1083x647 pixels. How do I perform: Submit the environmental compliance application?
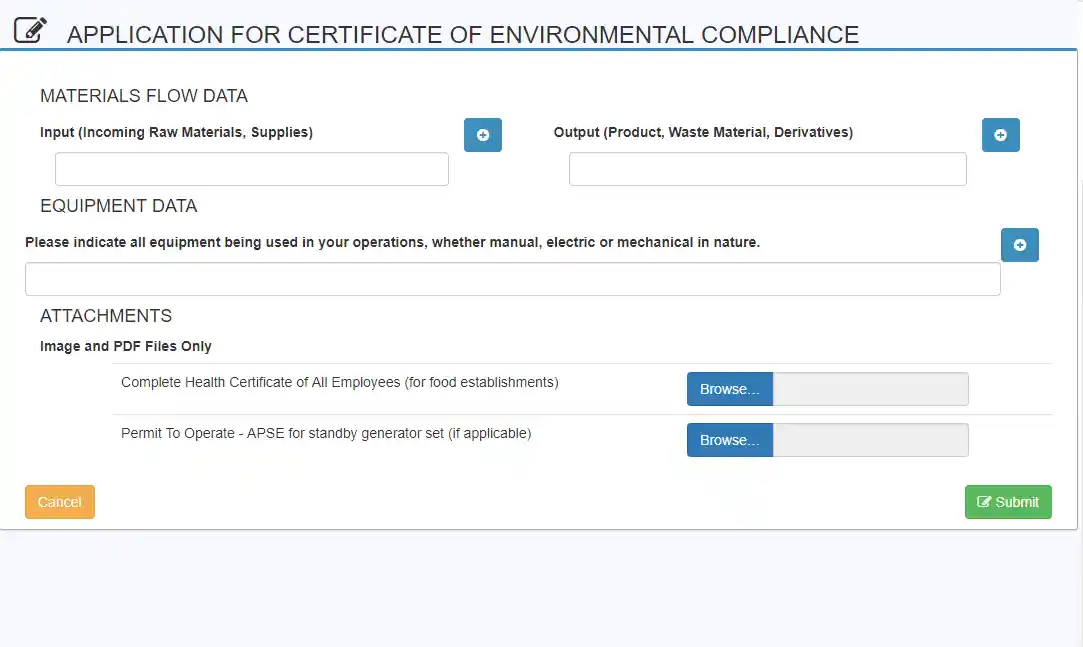[x=1008, y=502]
